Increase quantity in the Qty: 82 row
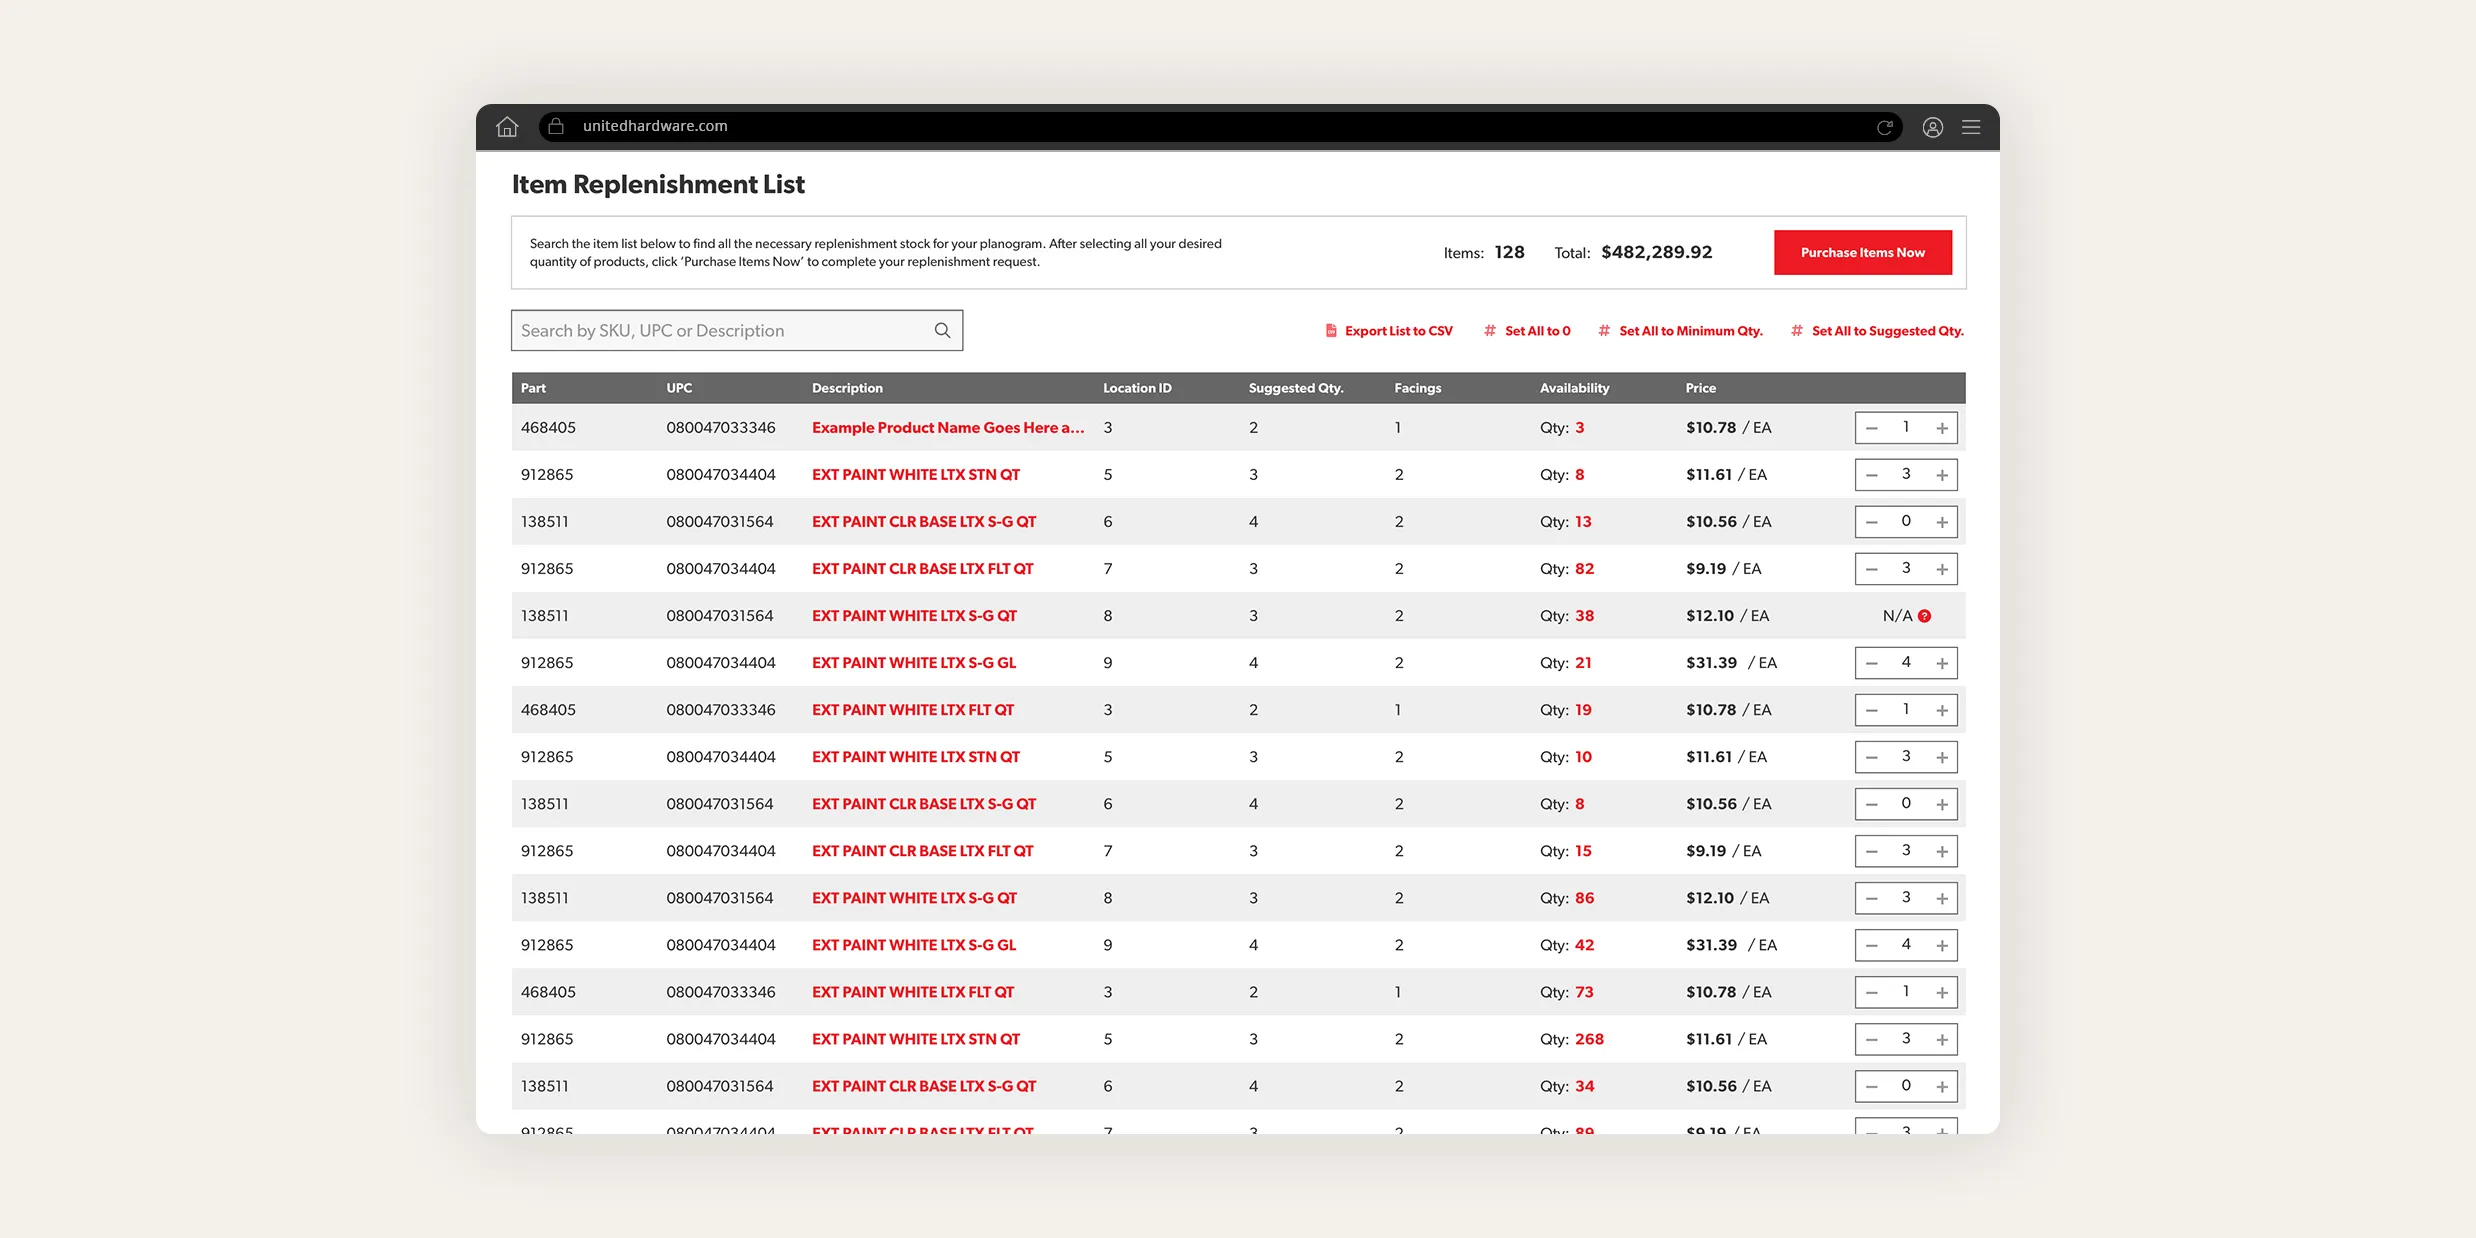2476x1238 pixels. tap(1942, 569)
